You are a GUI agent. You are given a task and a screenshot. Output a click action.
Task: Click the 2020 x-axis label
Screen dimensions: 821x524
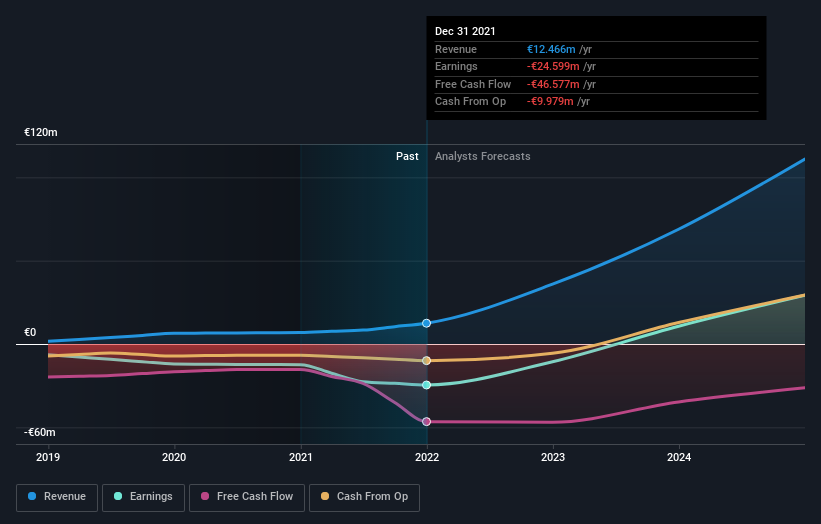click(x=174, y=457)
